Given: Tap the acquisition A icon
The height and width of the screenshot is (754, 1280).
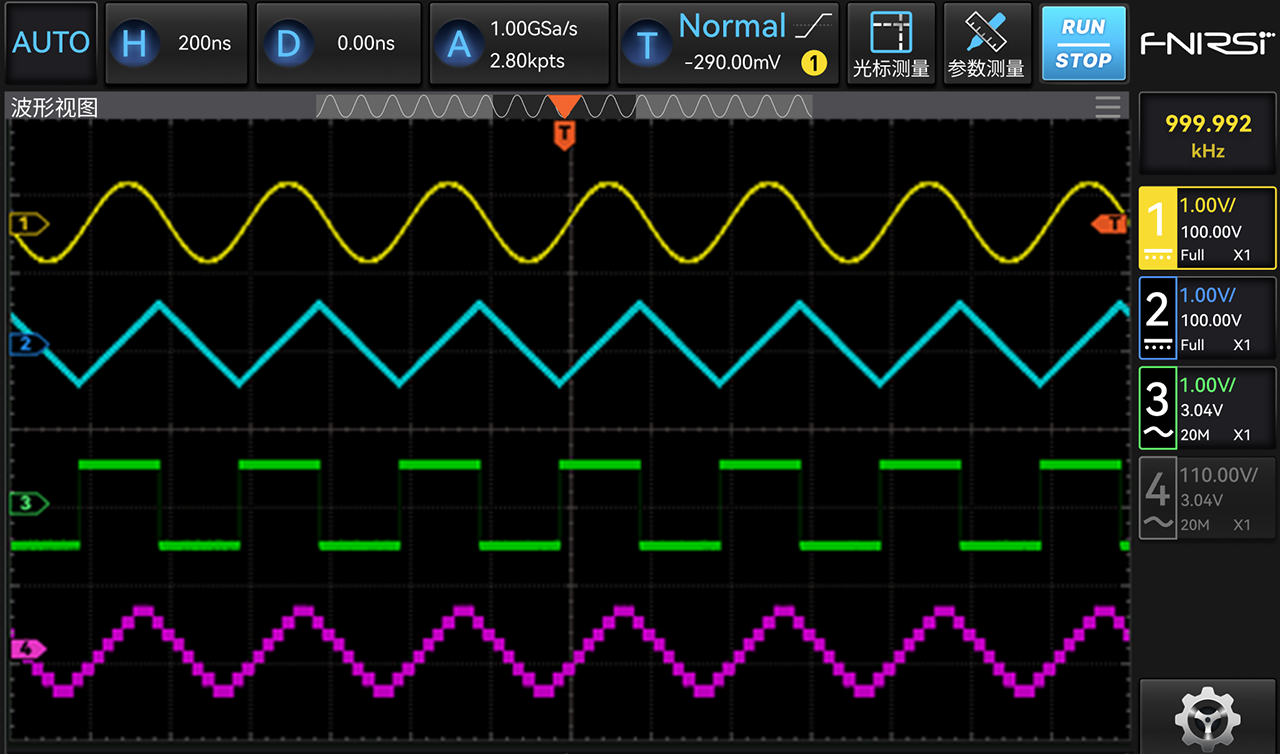Looking at the screenshot, I should click(x=459, y=43).
